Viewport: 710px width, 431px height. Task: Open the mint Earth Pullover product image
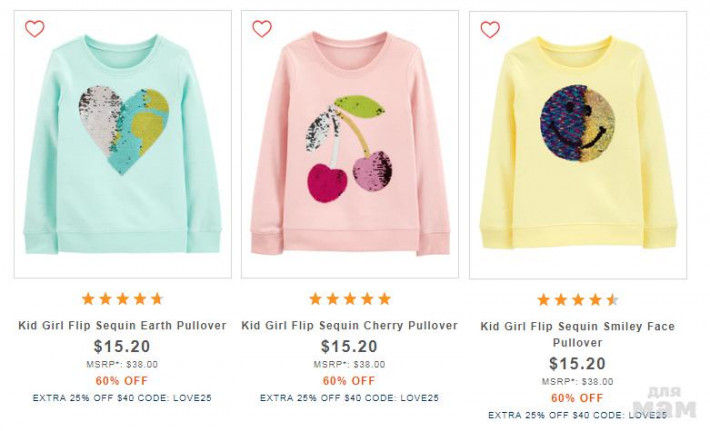[122, 145]
